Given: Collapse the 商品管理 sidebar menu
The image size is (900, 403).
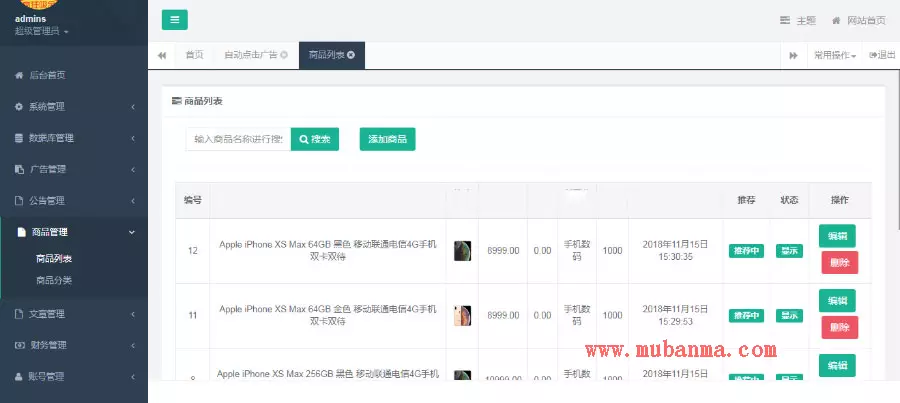Looking at the screenshot, I should point(74,232).
